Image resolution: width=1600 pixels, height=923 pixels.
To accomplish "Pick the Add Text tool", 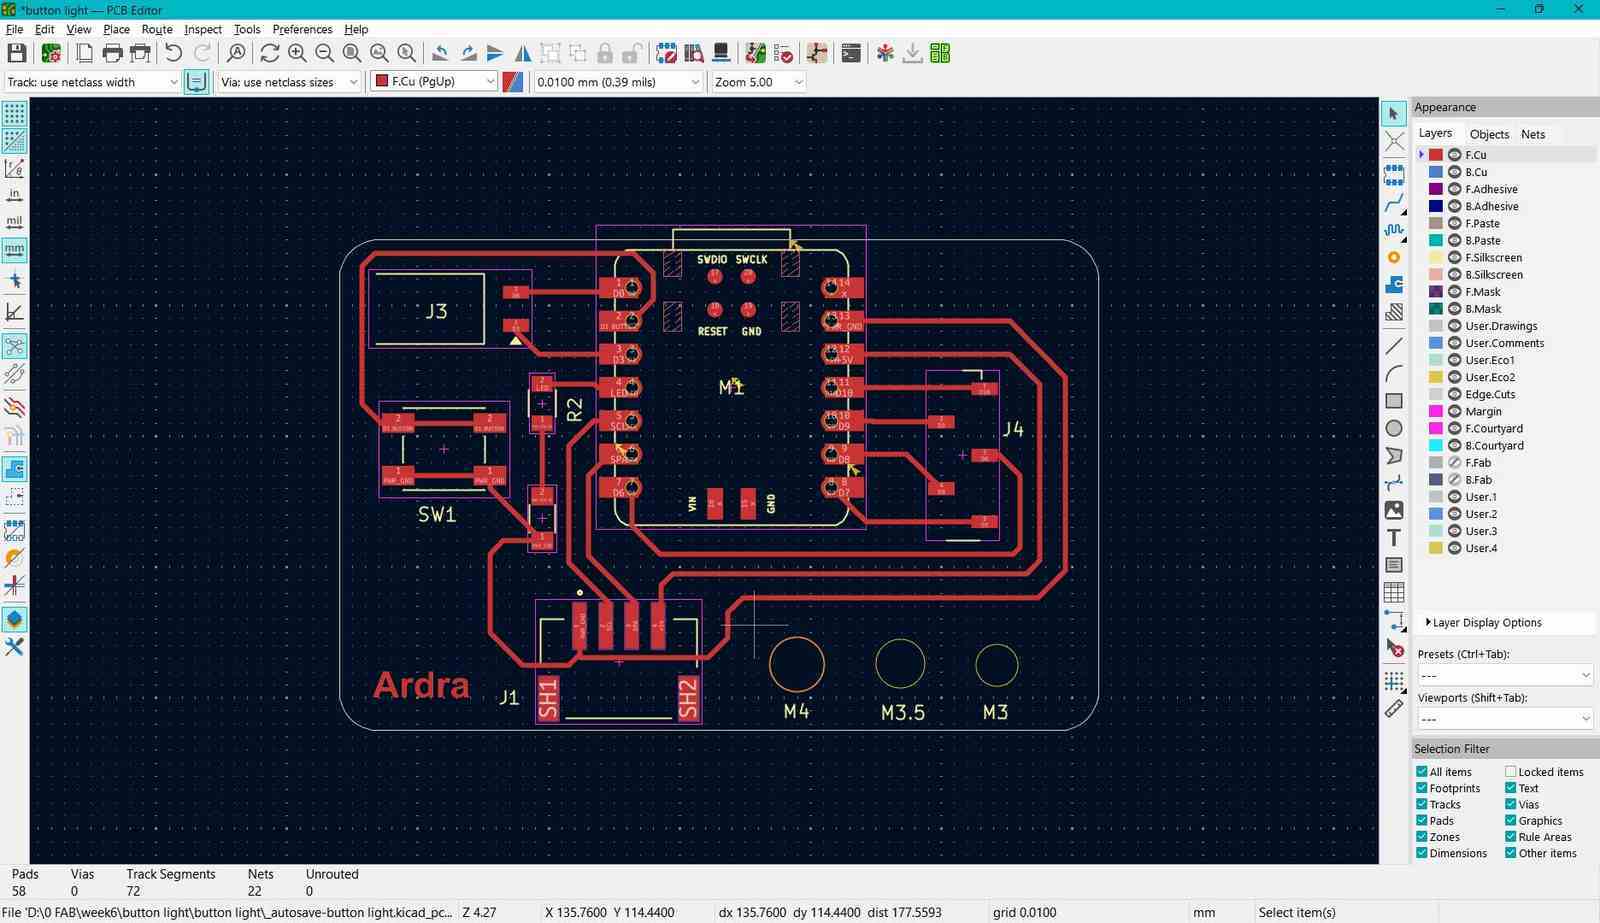I will pyautogui.click(x=1394, y=538).
